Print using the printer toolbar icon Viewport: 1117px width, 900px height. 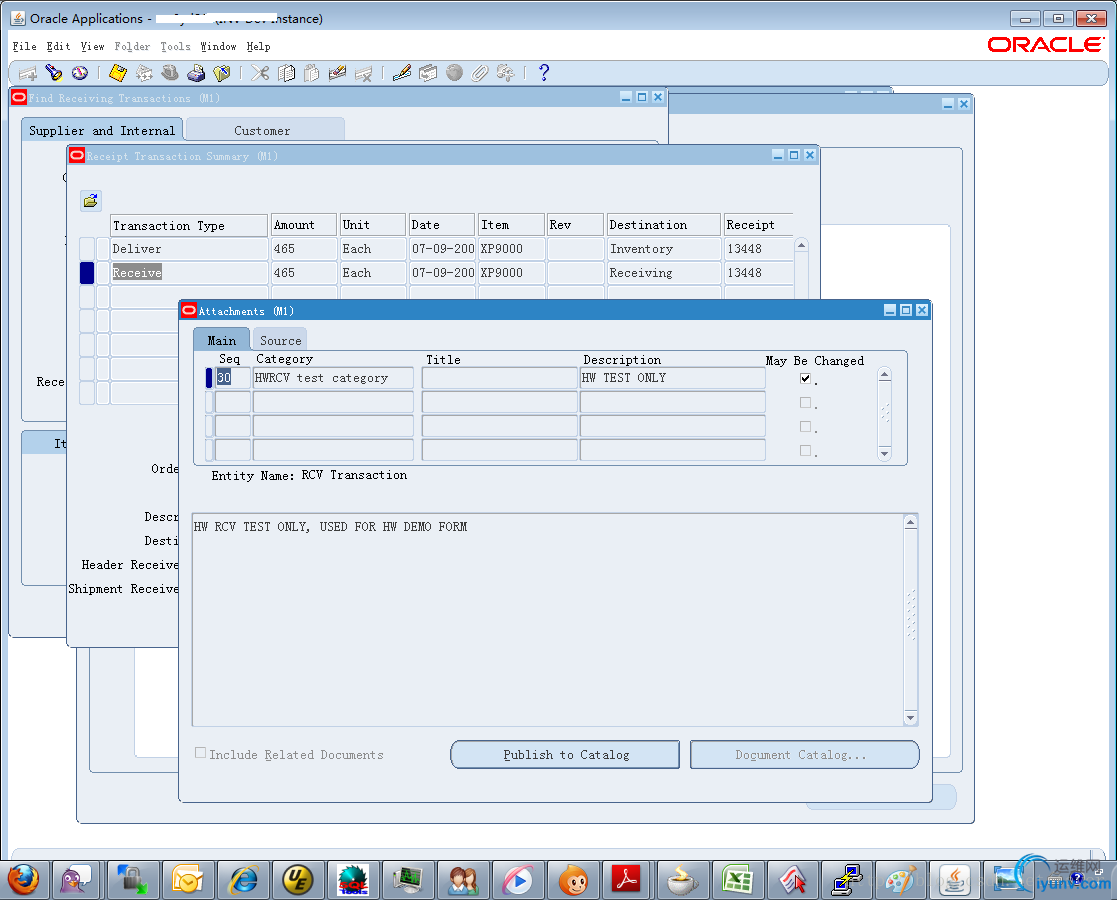pyautogui.click(x=196, y=73)
